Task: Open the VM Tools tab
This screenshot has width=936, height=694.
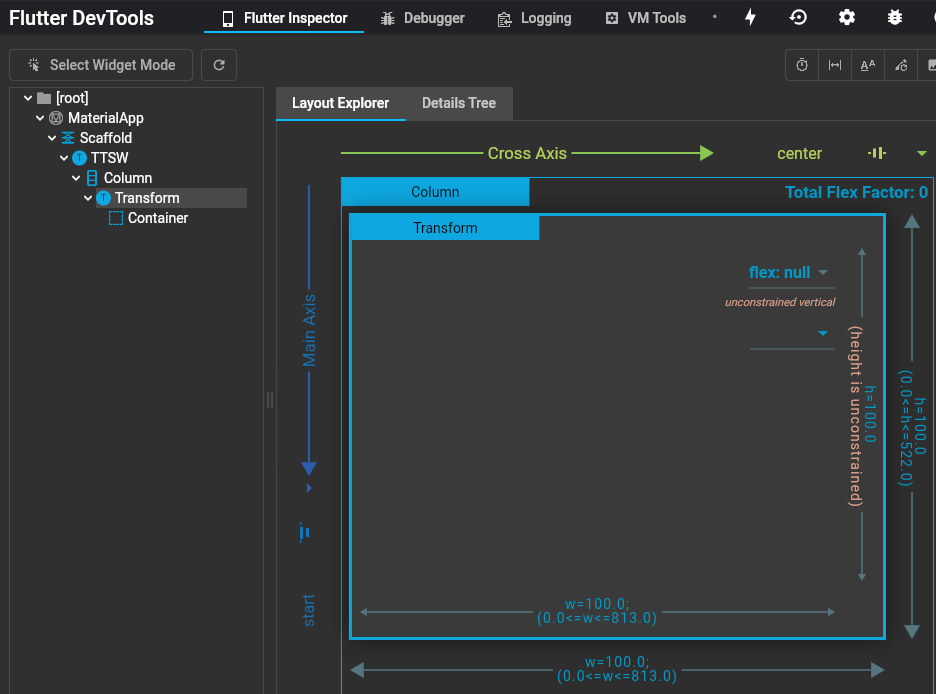Action: [646, 18]
